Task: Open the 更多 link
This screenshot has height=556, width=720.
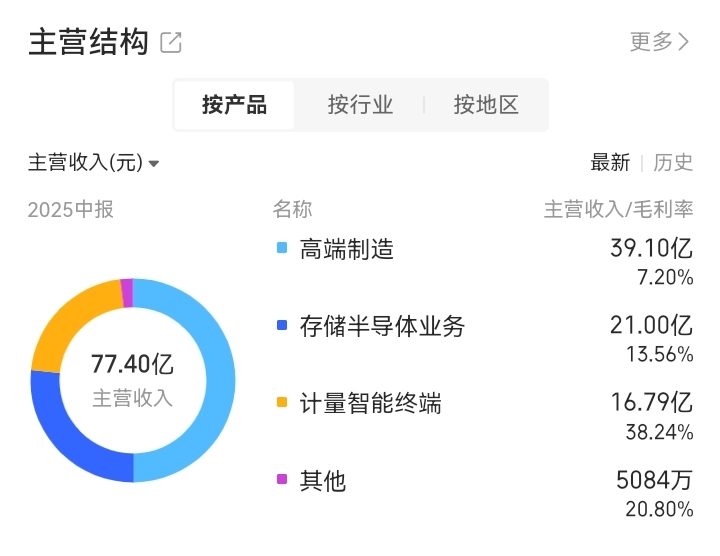Action: click(x=659, y=42)
